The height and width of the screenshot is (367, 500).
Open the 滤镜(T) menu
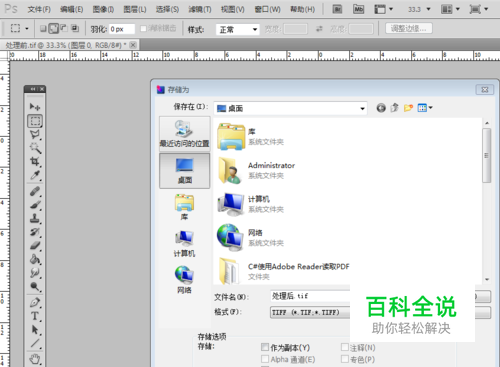[x=200, y=9]
